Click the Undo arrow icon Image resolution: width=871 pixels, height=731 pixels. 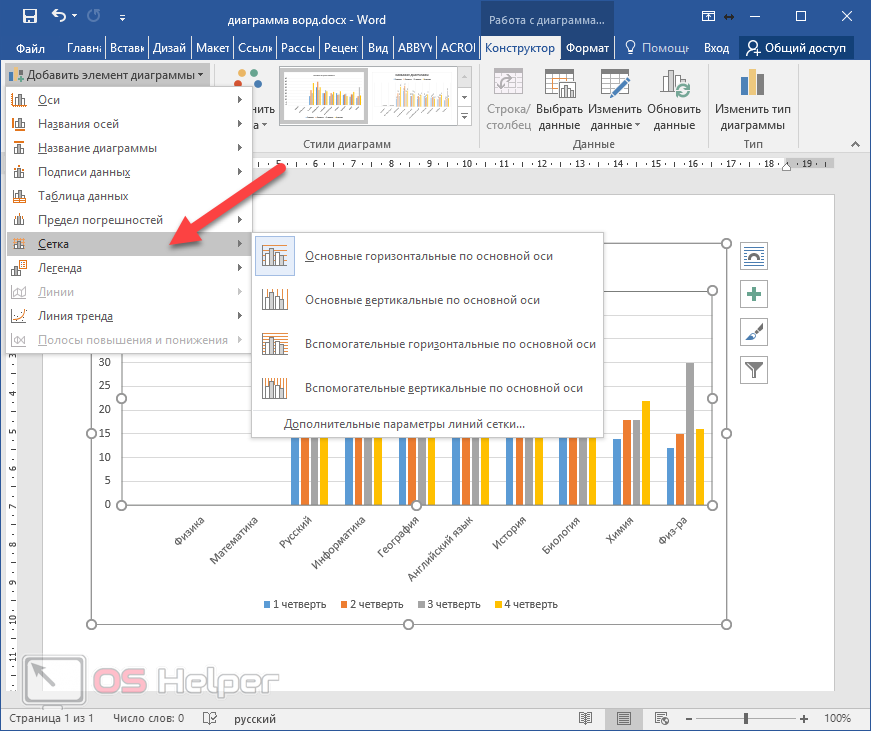[x=59, y=16]
